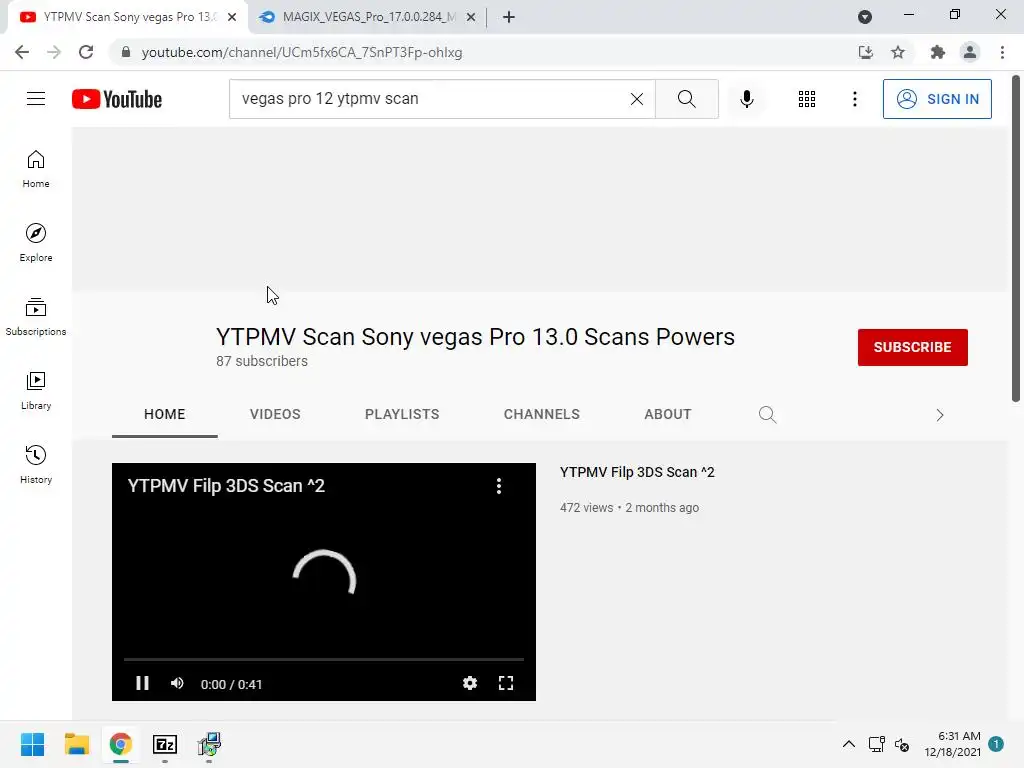Pause the channel trailer video
This screenshot has width=1024, height=768.
click(142, 683)
